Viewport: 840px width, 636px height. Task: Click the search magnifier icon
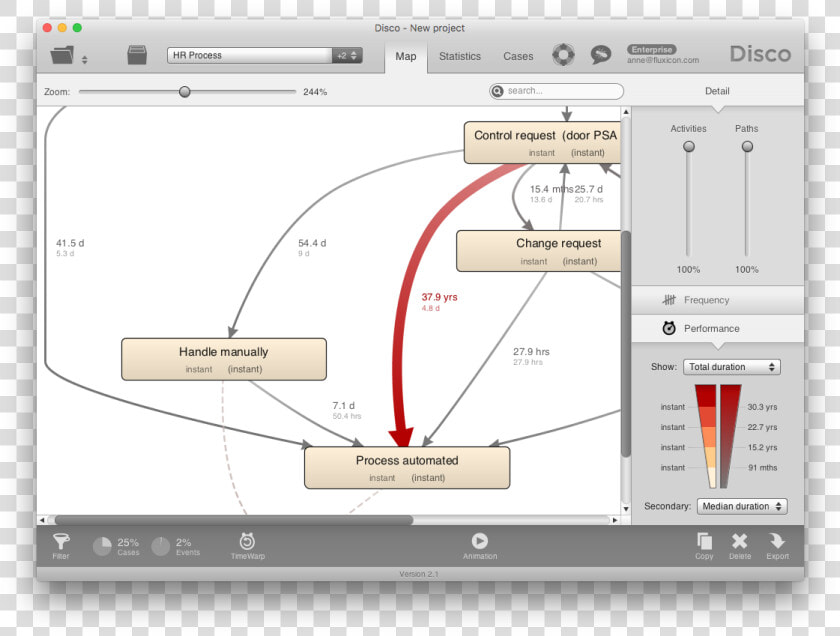pyautogui.click(x=498, y=91)
